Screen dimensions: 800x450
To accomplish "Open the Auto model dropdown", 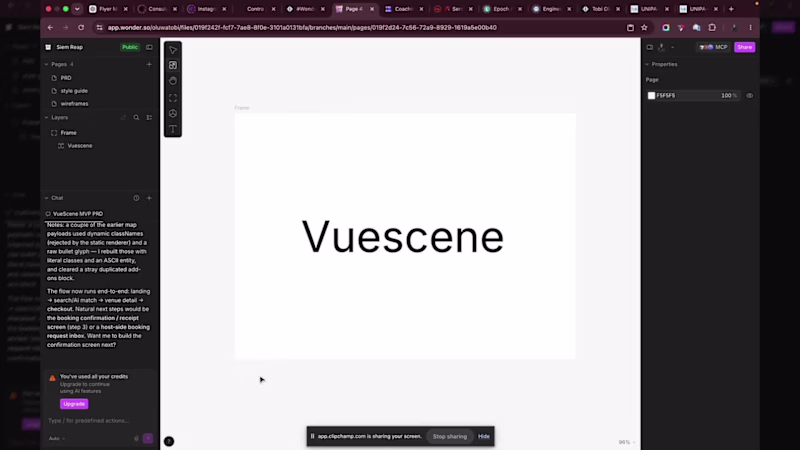I will point(57,438).
